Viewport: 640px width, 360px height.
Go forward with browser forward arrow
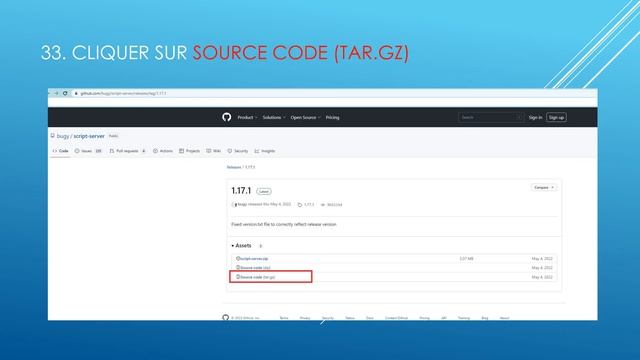pos(56,93)
